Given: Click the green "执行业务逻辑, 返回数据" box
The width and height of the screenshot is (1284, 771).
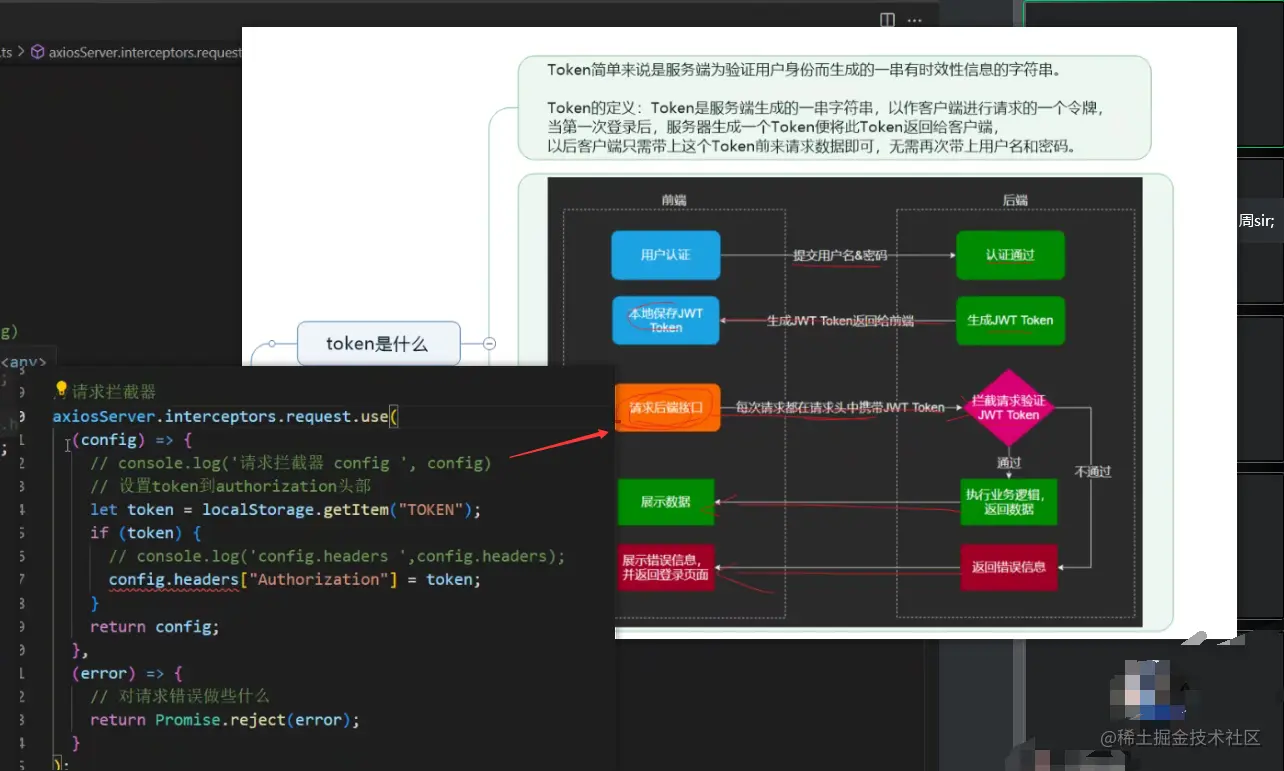Looking at the screenshot, I should pos(1009,502).
